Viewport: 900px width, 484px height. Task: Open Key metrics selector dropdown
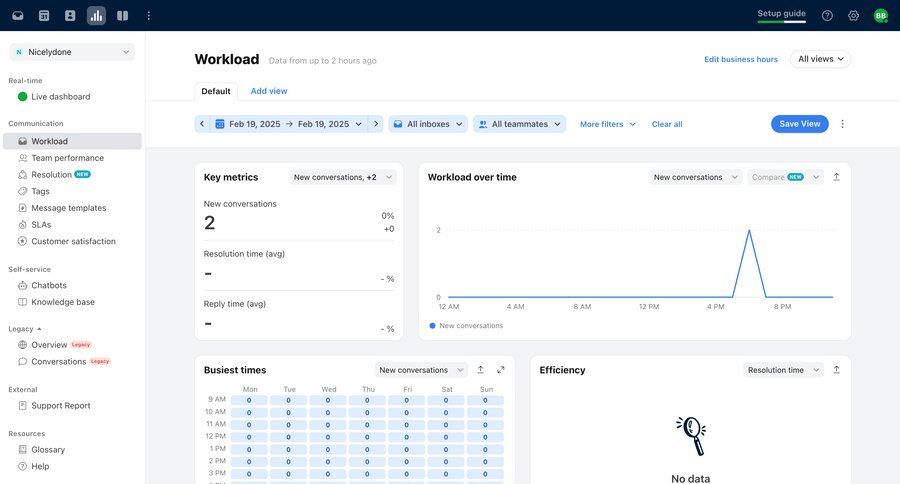(x=342, y=177)
